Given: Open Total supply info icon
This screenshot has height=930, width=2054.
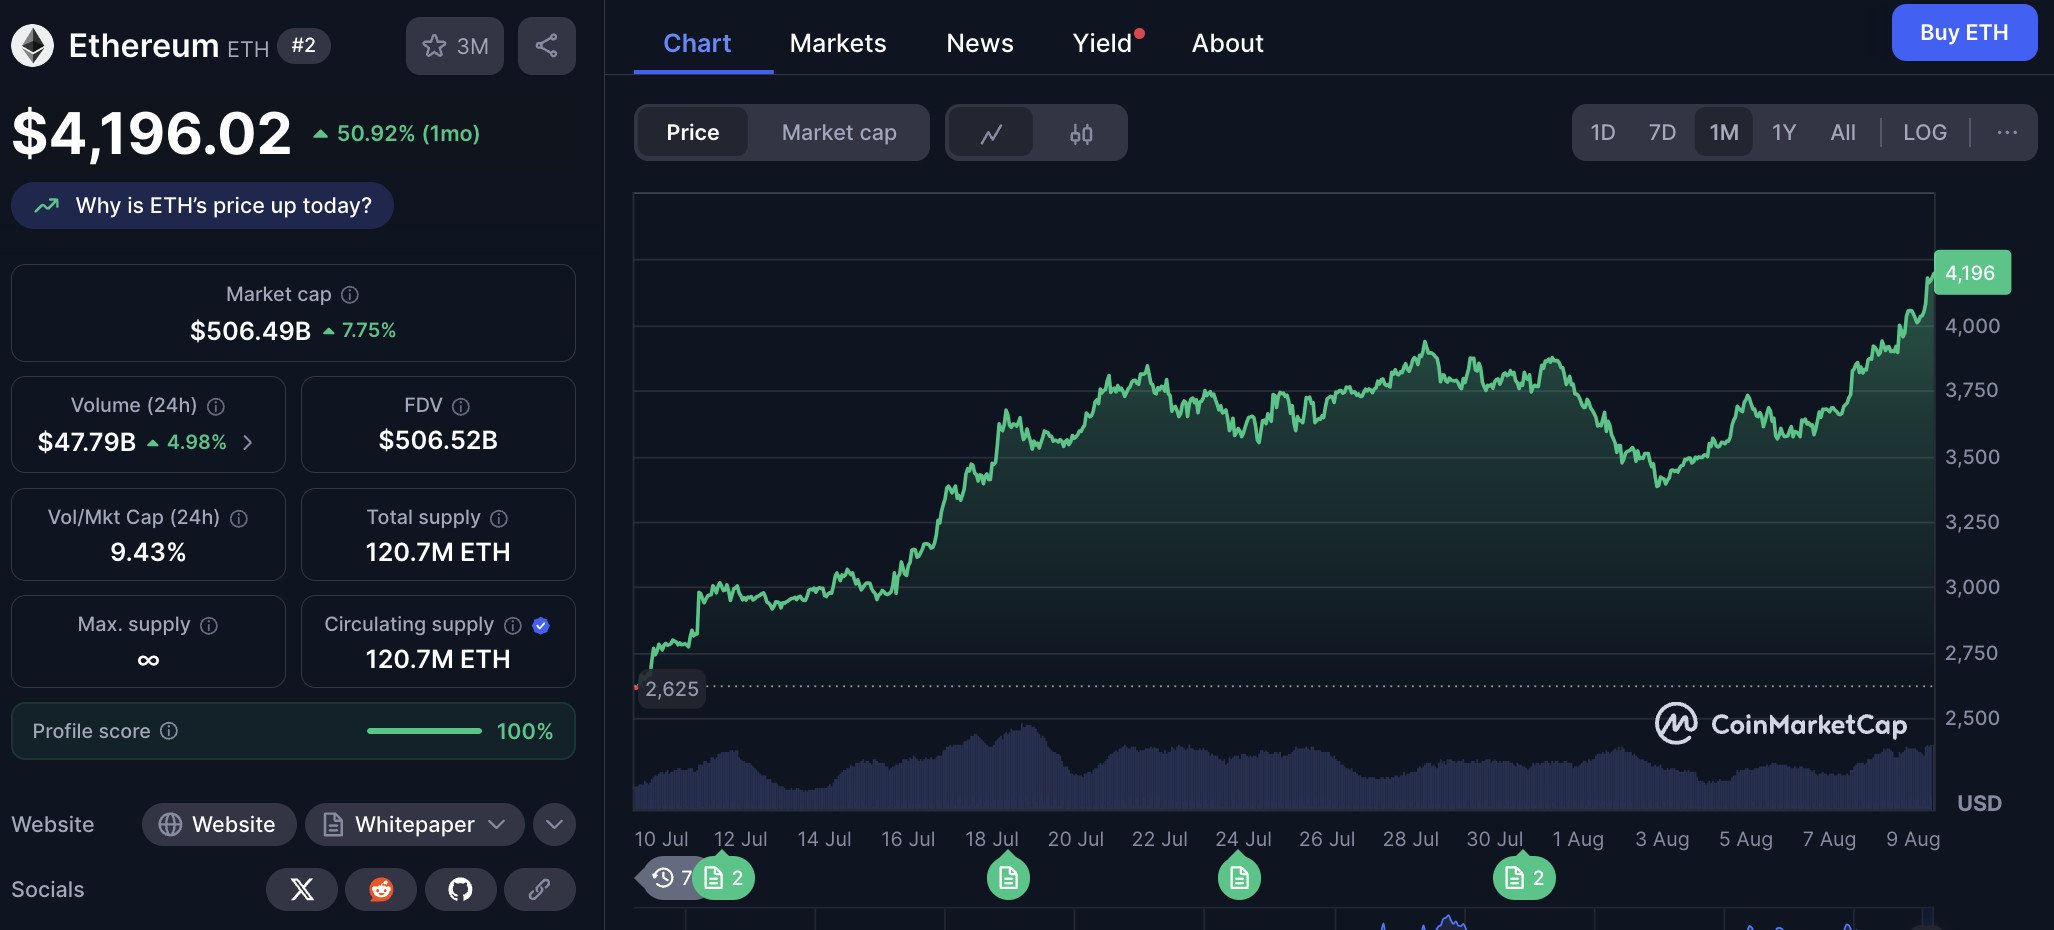Looking at the screenshot, I should pos(499,518).
